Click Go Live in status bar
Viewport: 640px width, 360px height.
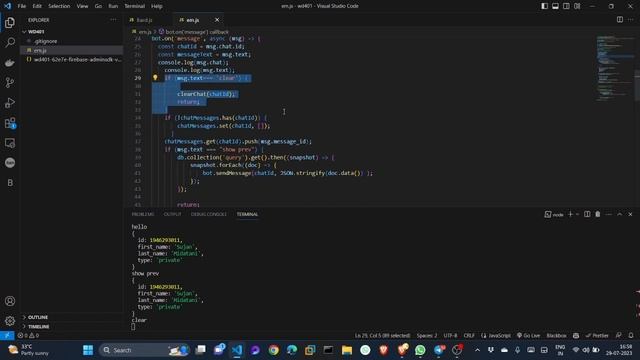[528, 336]
